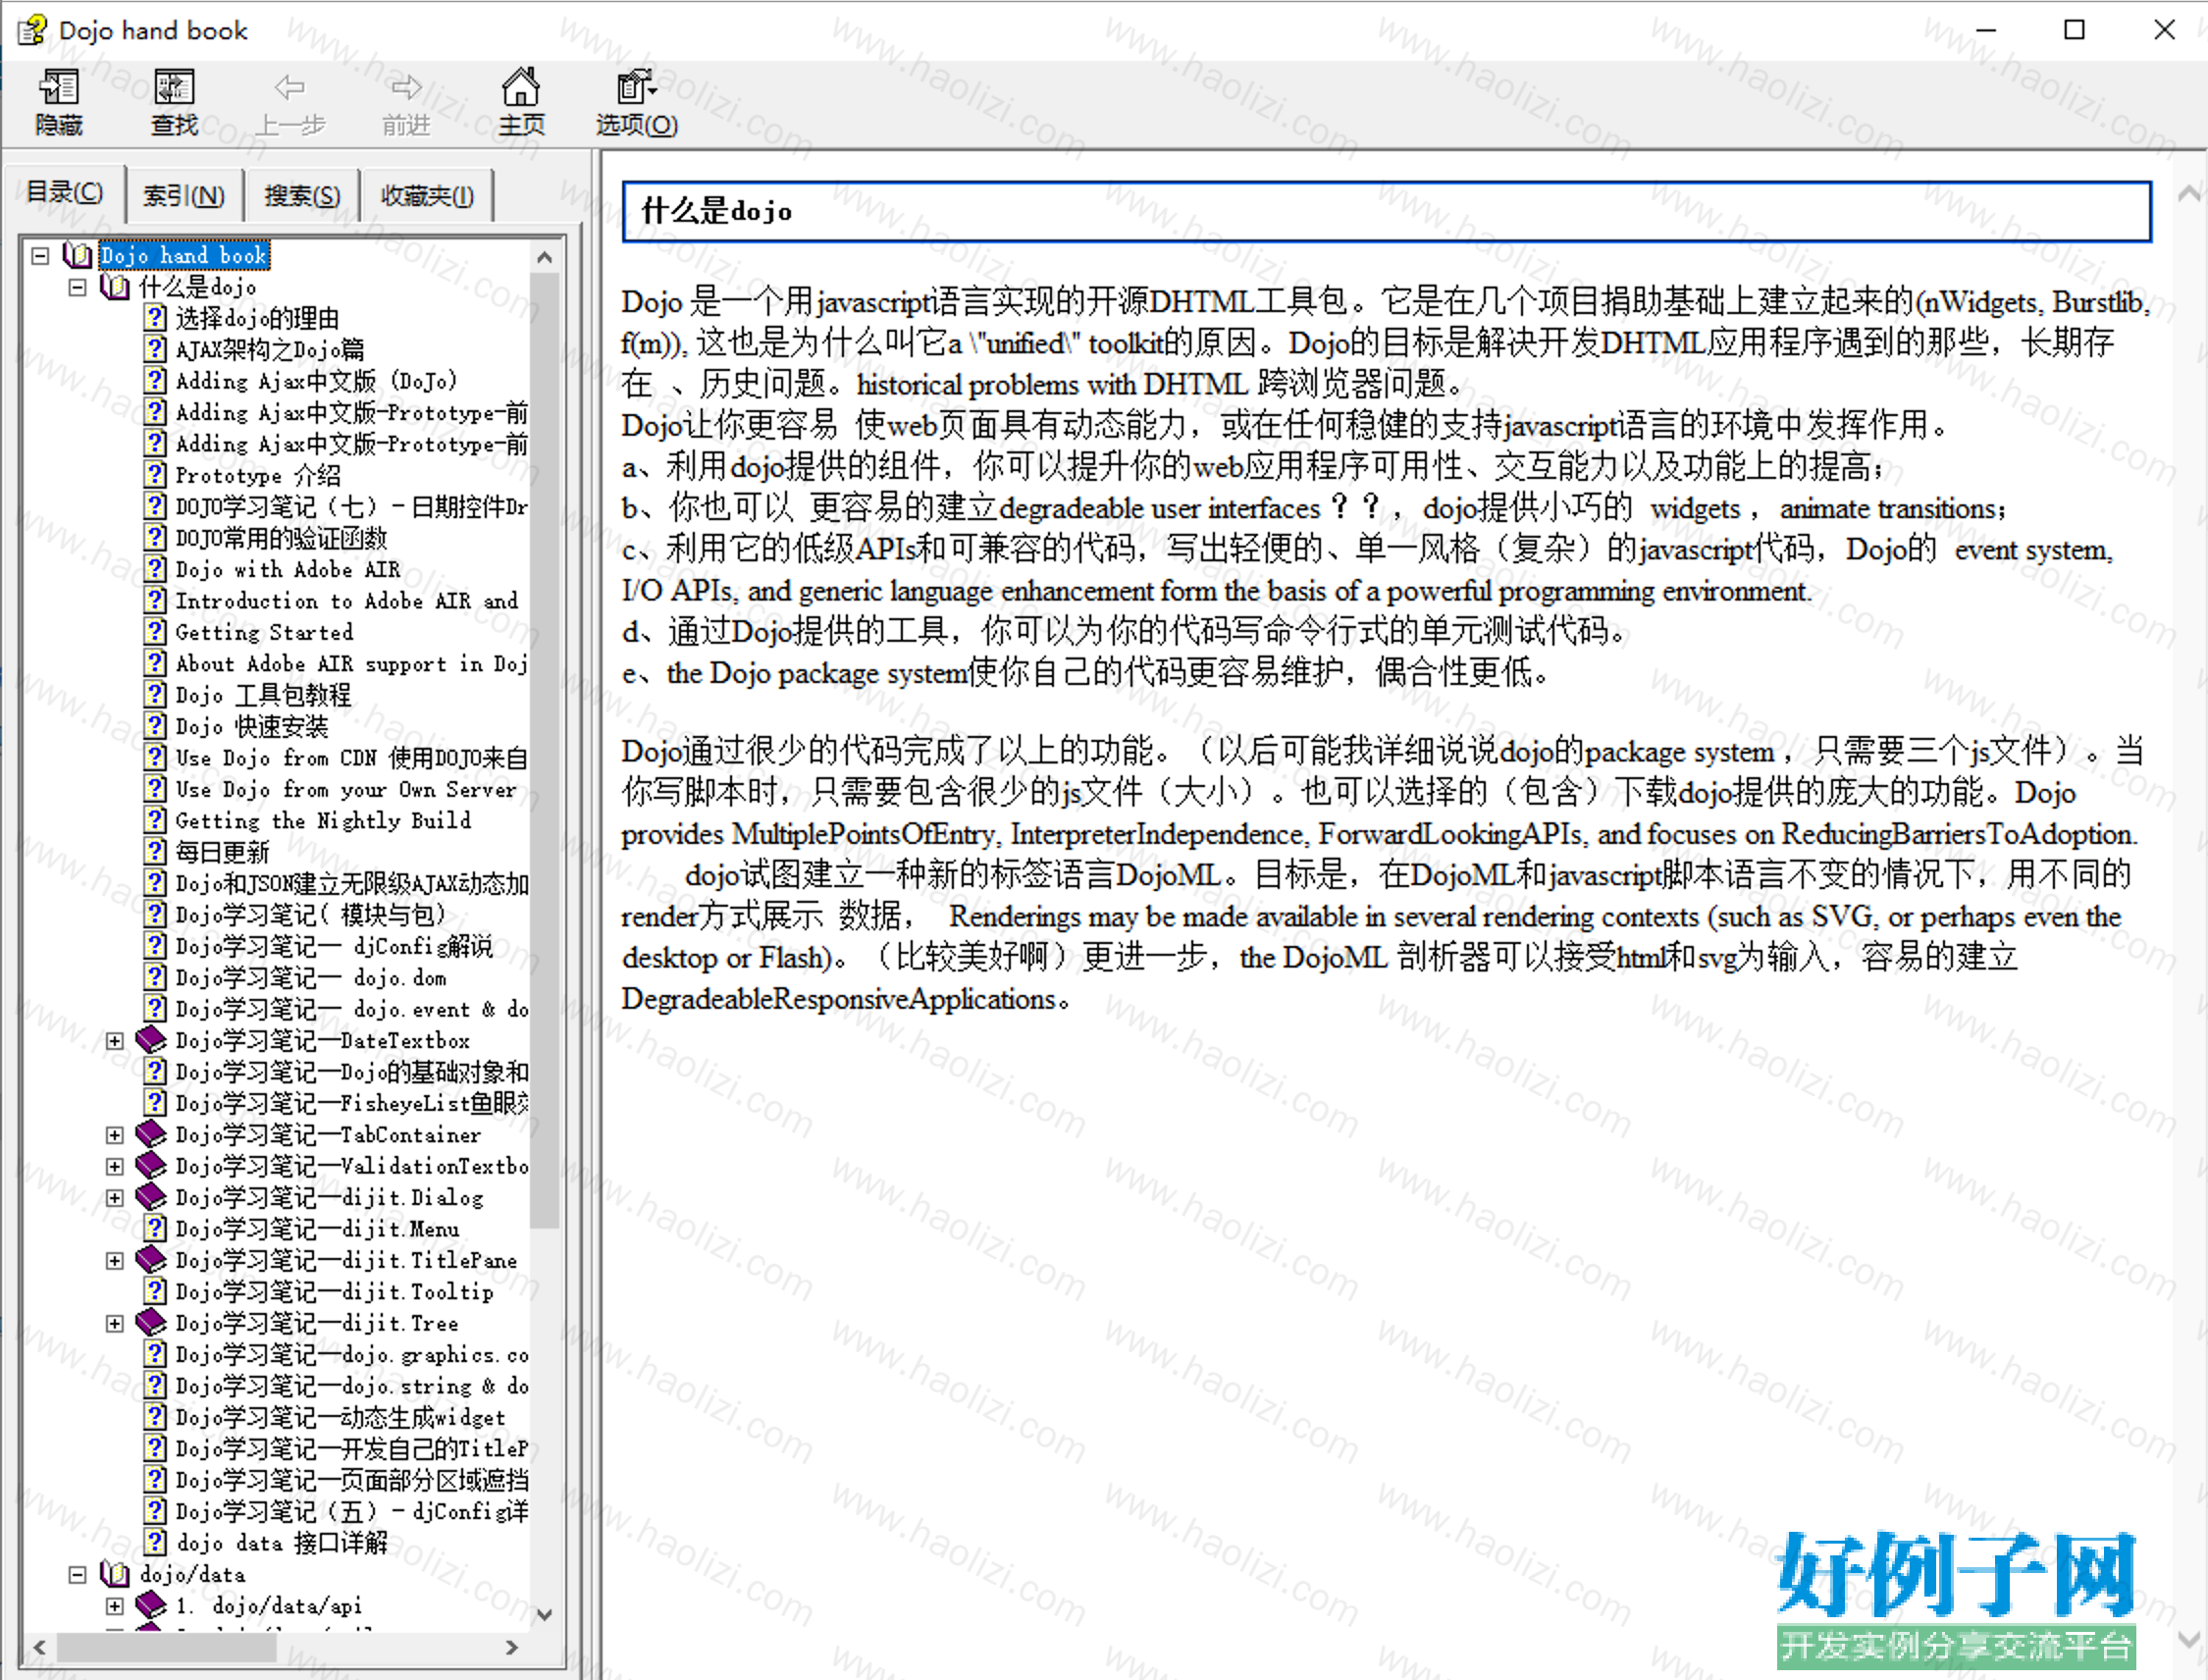The height and width of the screenshot is (1680, 2208).
Task: Click the tree scrollbar right arrow
Action: point(511,1646)
